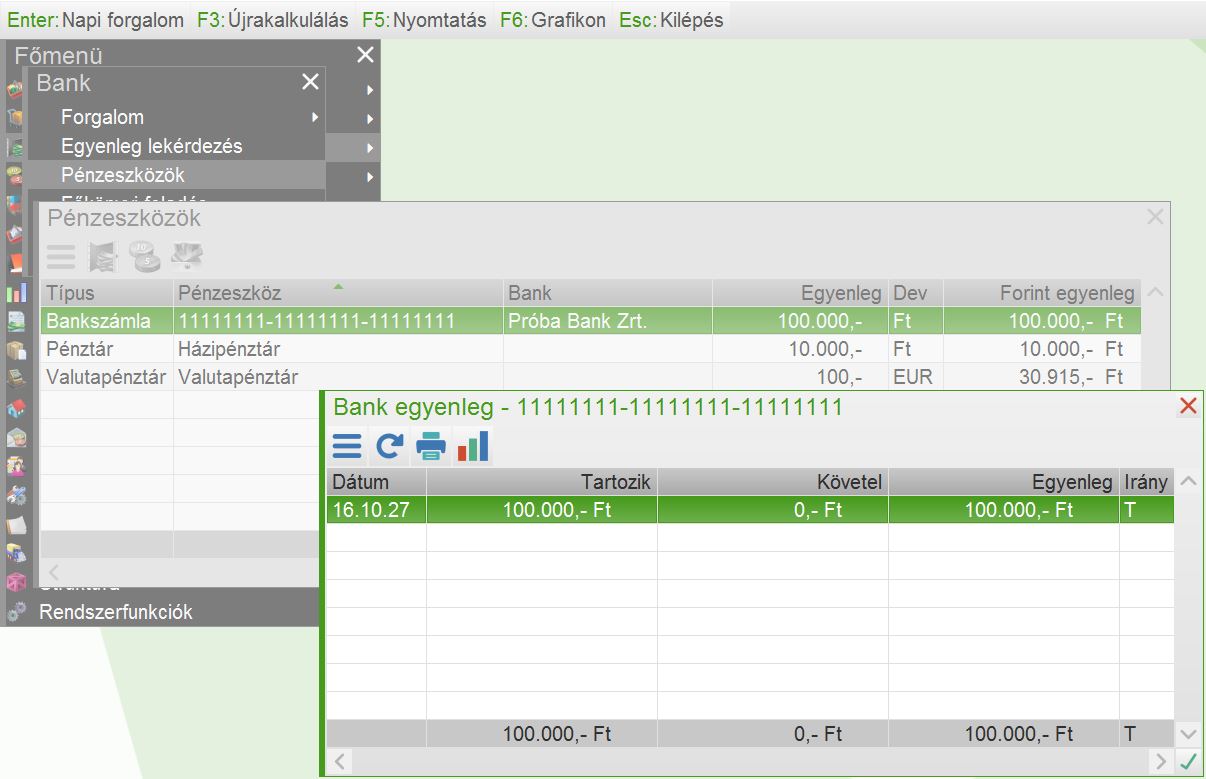Open Rendszerfunkciók in the Főmenü
The image size is (1206, 779).
pos(115,612)
